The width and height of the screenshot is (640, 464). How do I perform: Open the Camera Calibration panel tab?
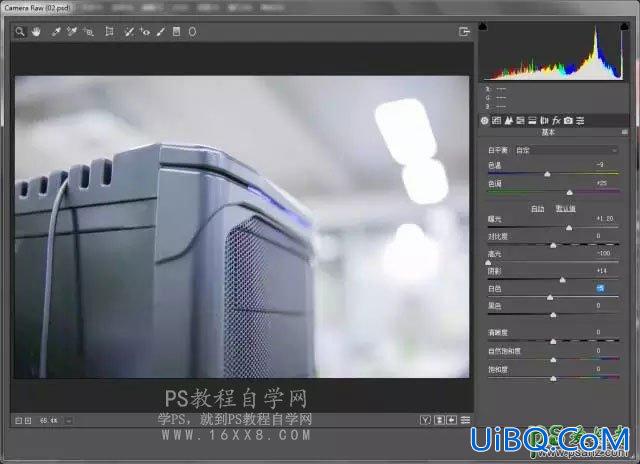click(x=568, y=121)
